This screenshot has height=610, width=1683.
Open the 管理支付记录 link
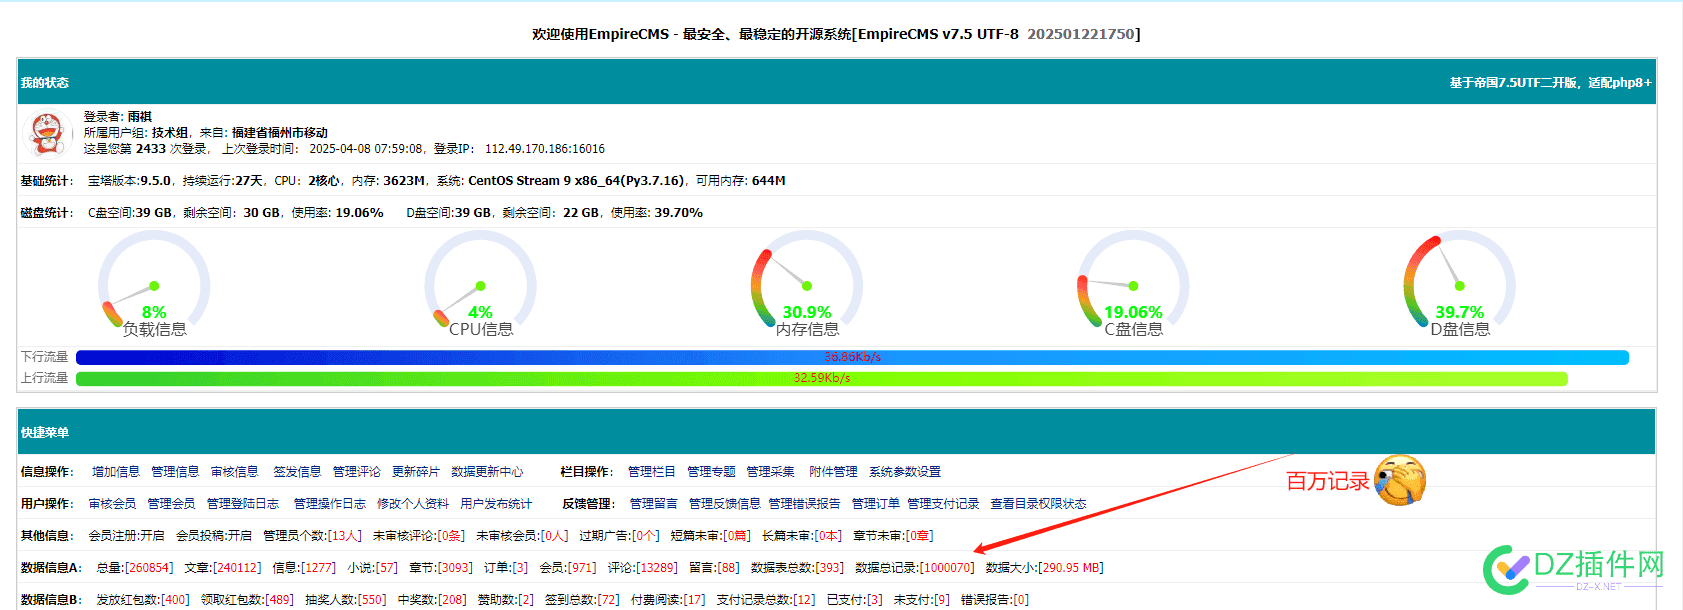pyautogui.click(x=943, y=504)
